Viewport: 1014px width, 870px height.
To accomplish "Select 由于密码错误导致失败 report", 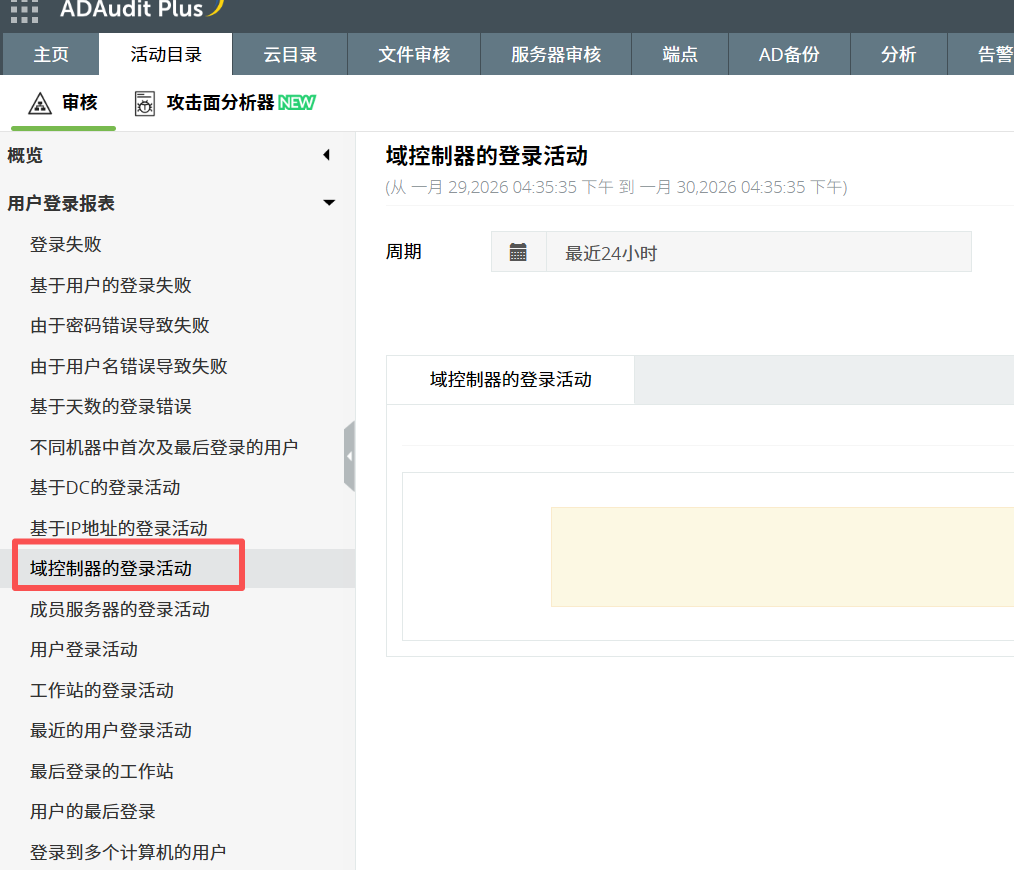I will tap(120, 326).
